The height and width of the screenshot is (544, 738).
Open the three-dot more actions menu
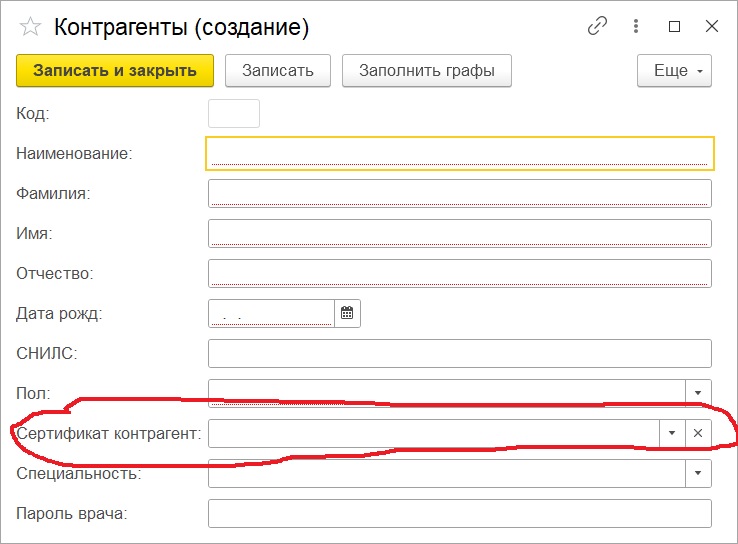click(636, 26)
